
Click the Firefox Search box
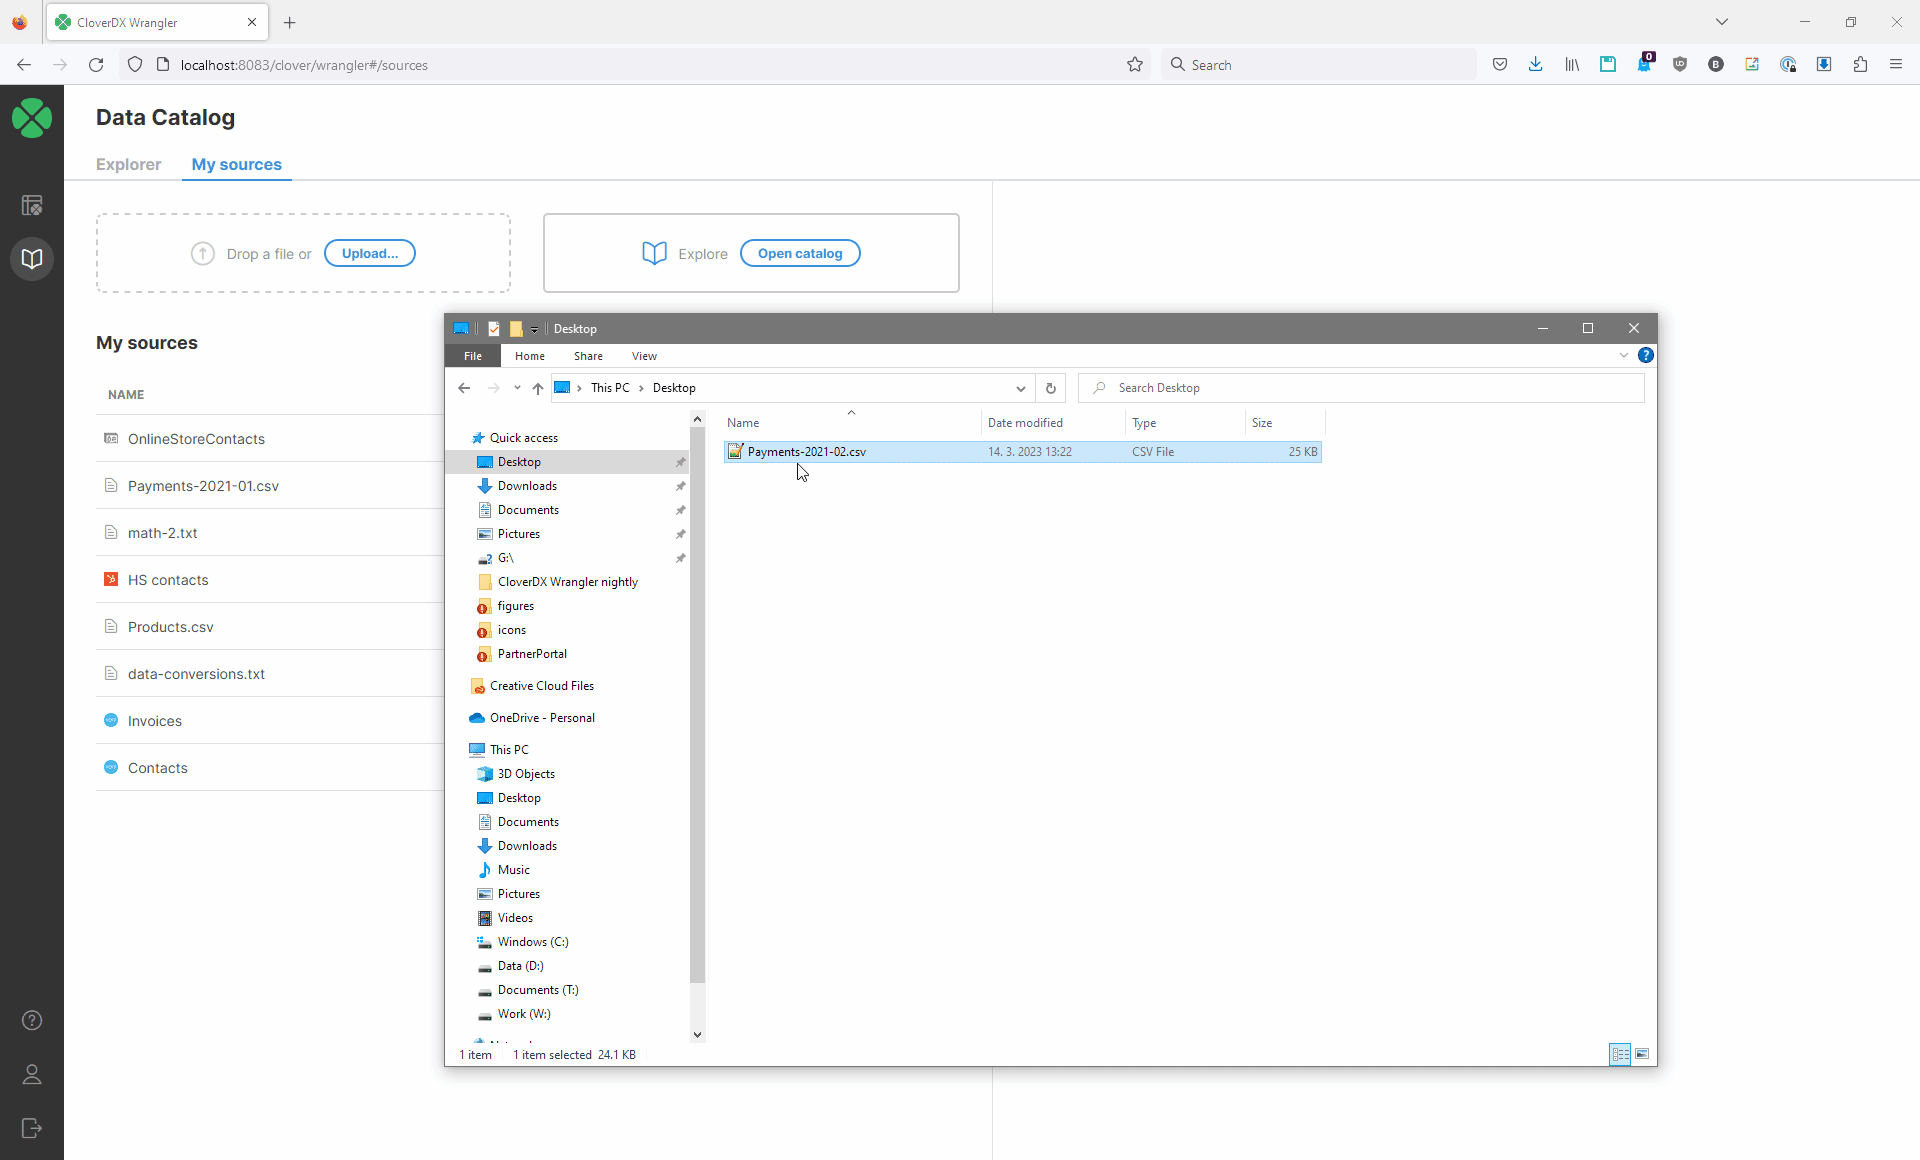(1320, 65)
